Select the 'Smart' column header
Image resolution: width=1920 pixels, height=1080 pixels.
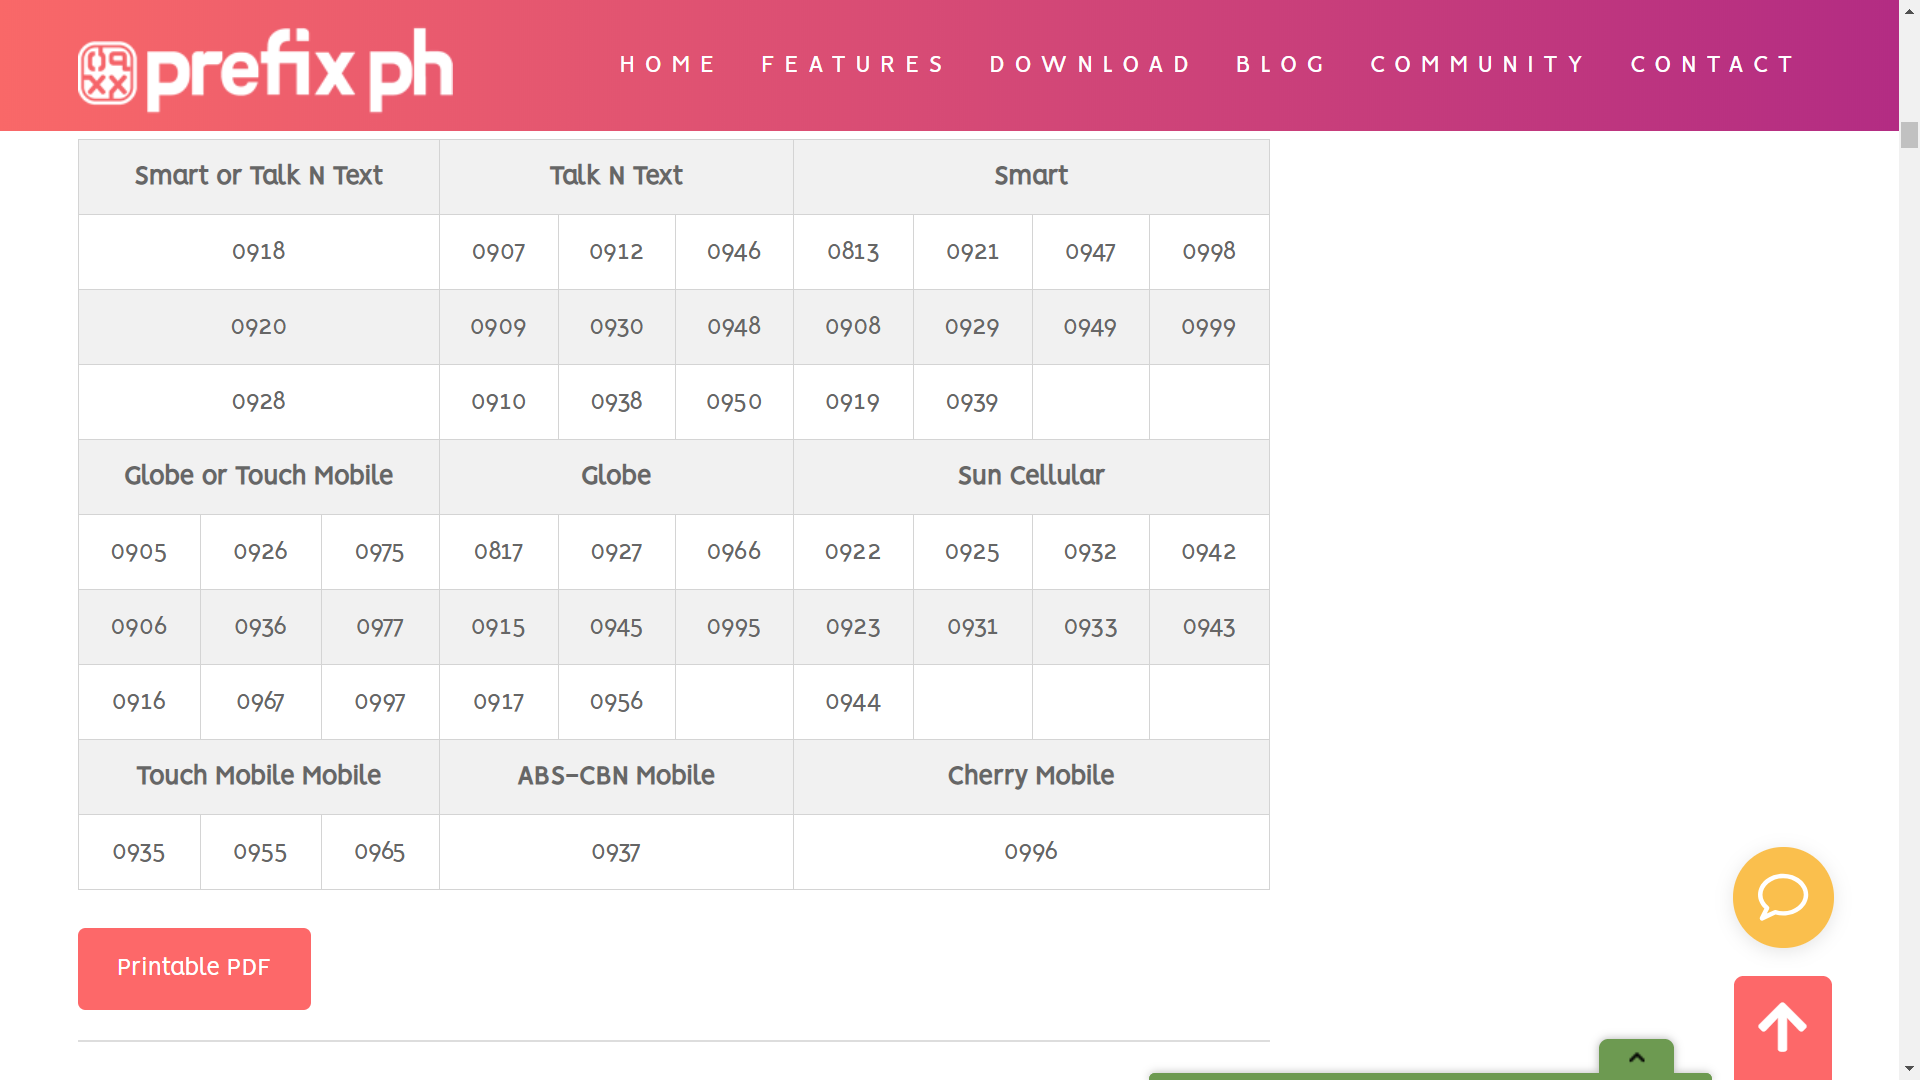(1031, 177)
